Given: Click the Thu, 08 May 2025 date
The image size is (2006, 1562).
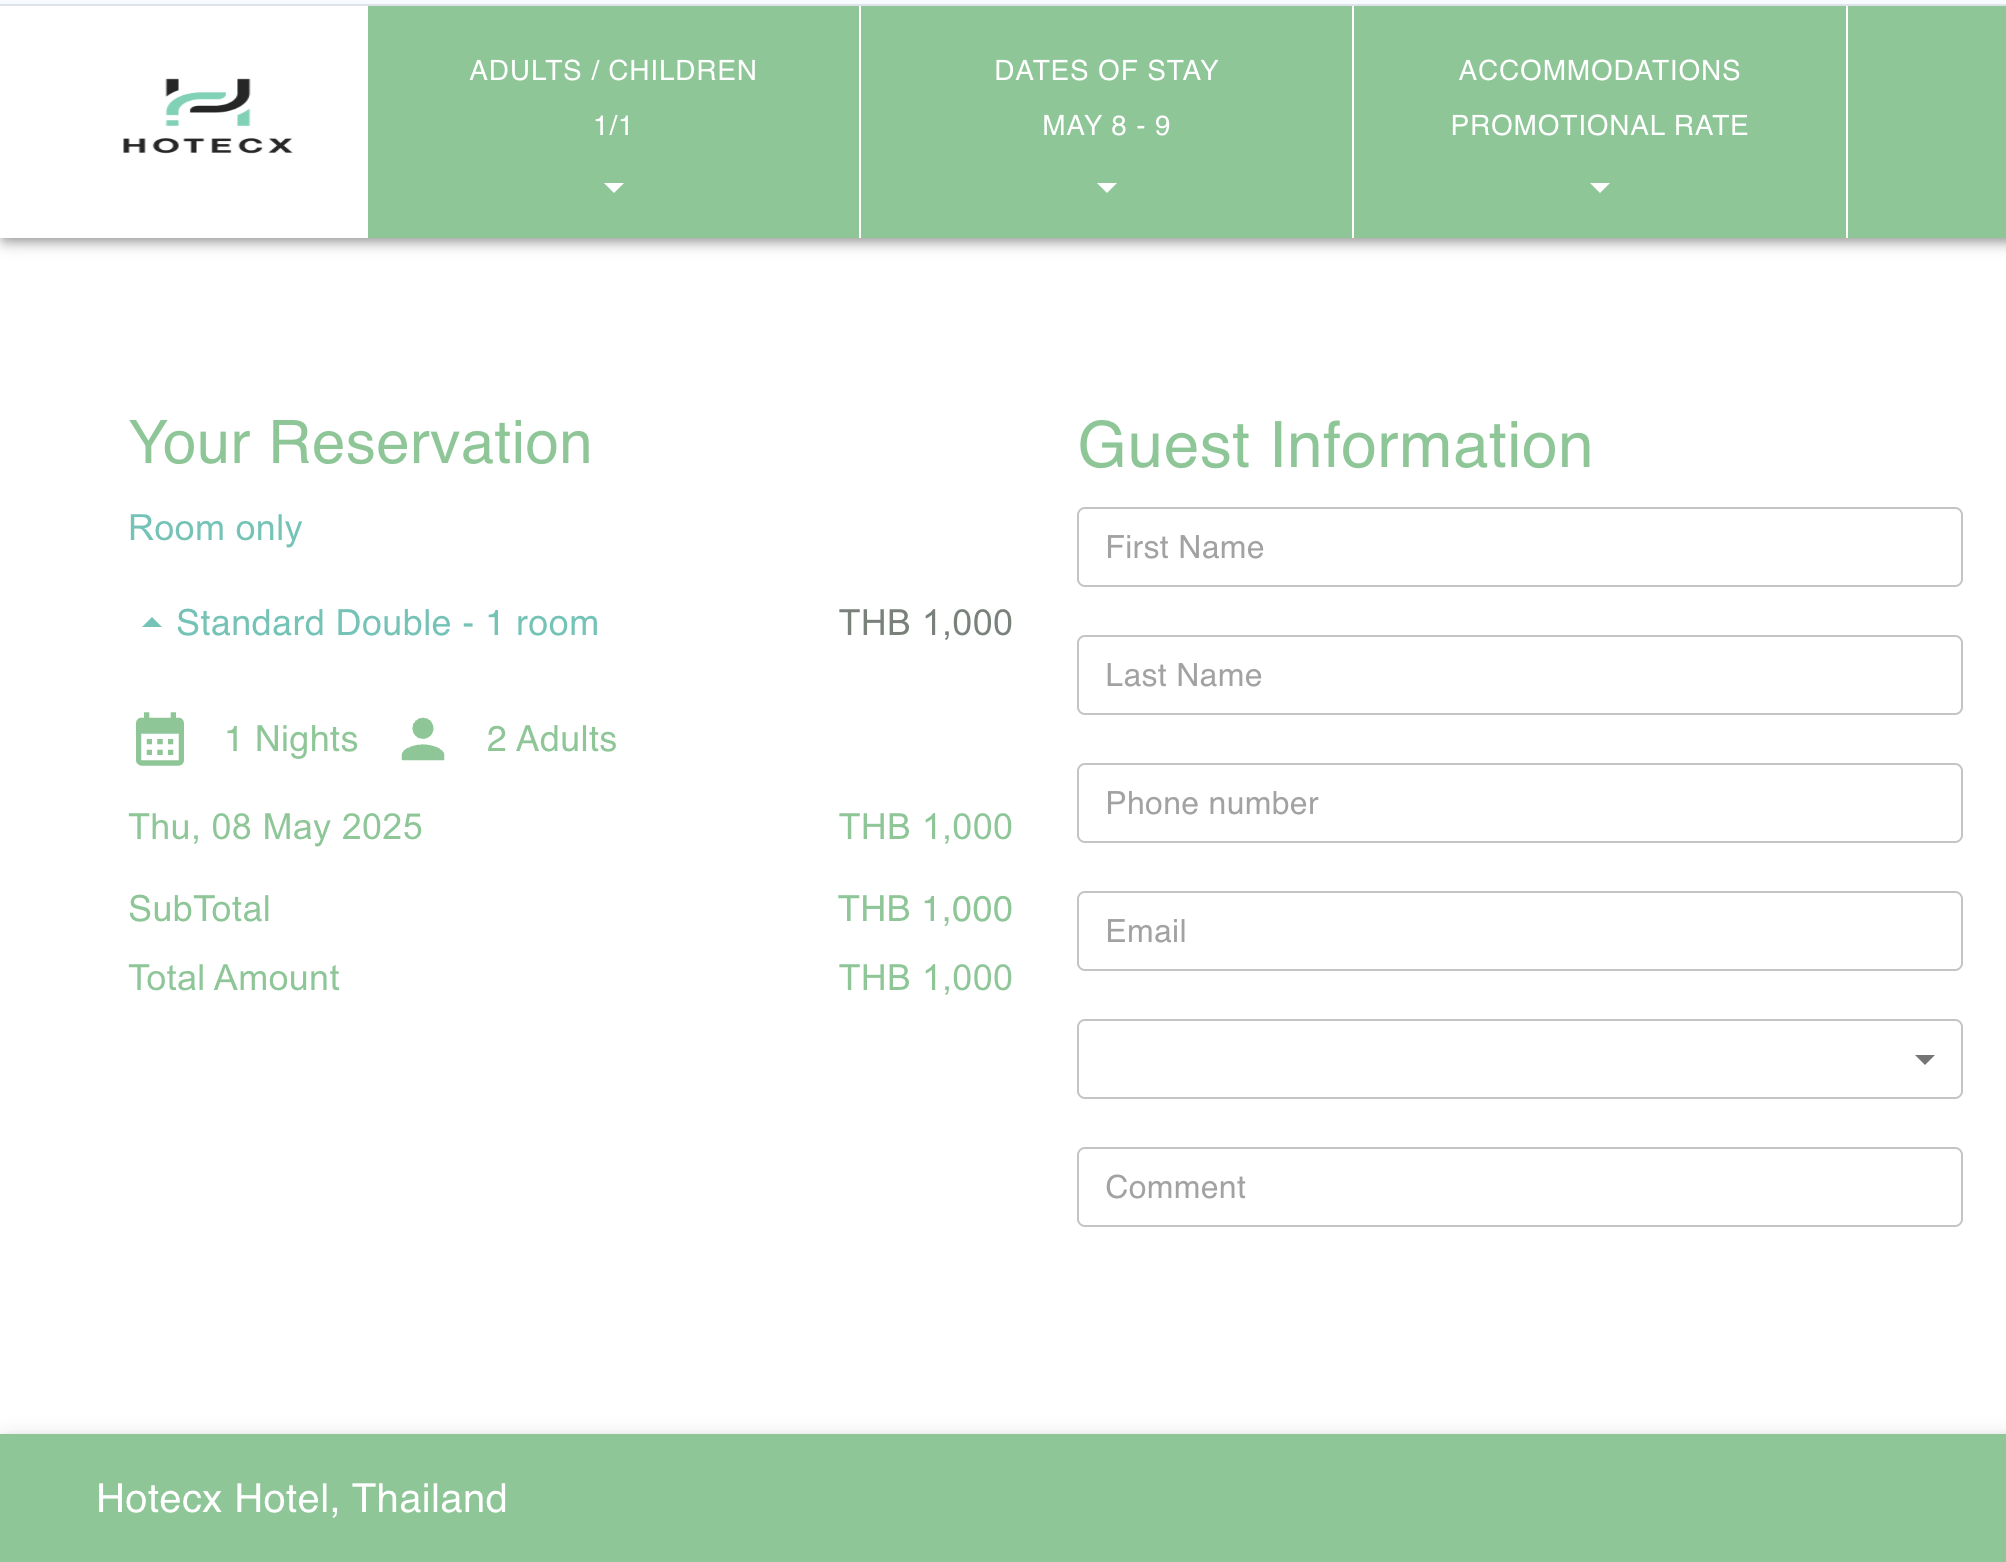Looking at the screenshot, I should [275, 827].
